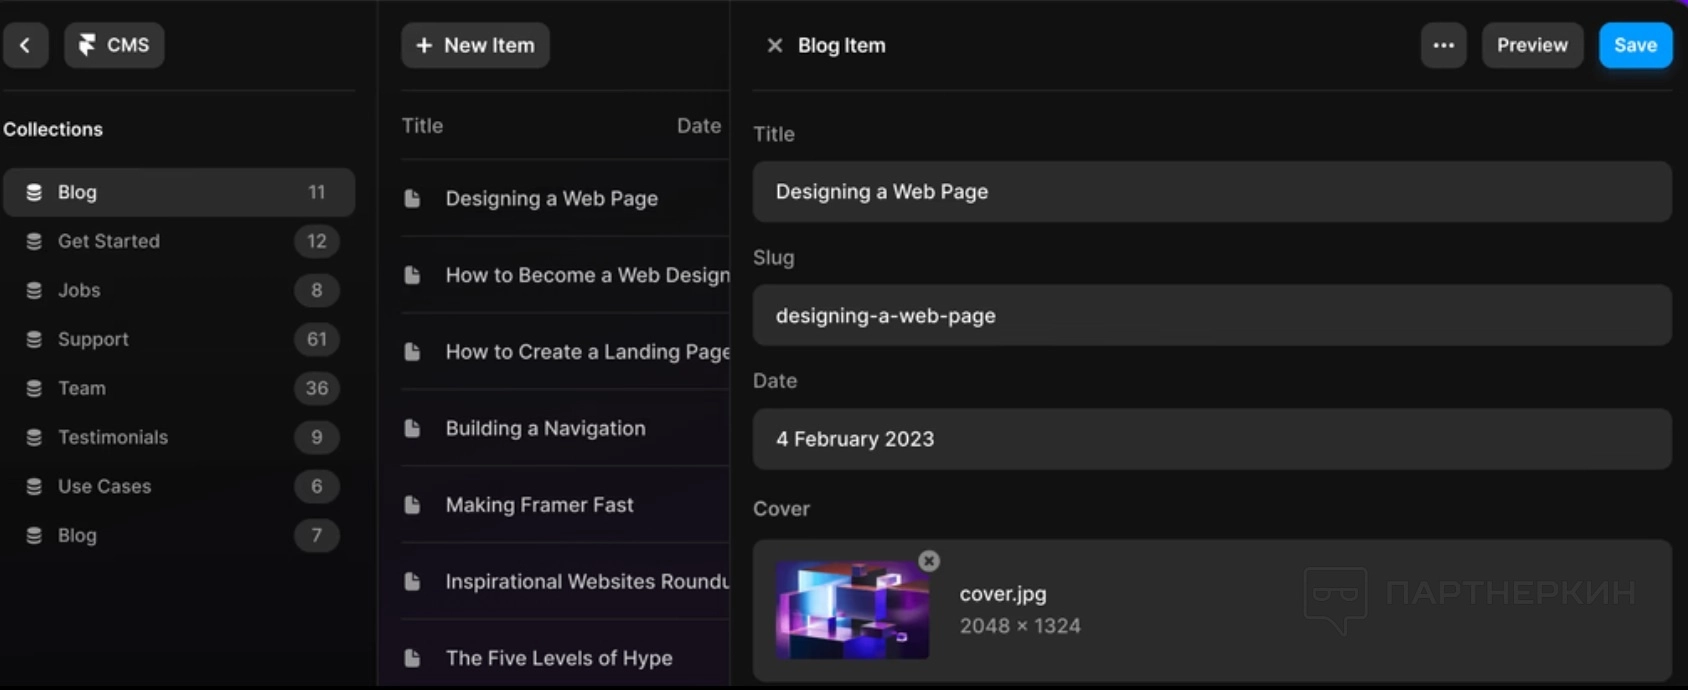Click the Title input field
Viewport: 1688px width, 690px height.
[1211, 192]
